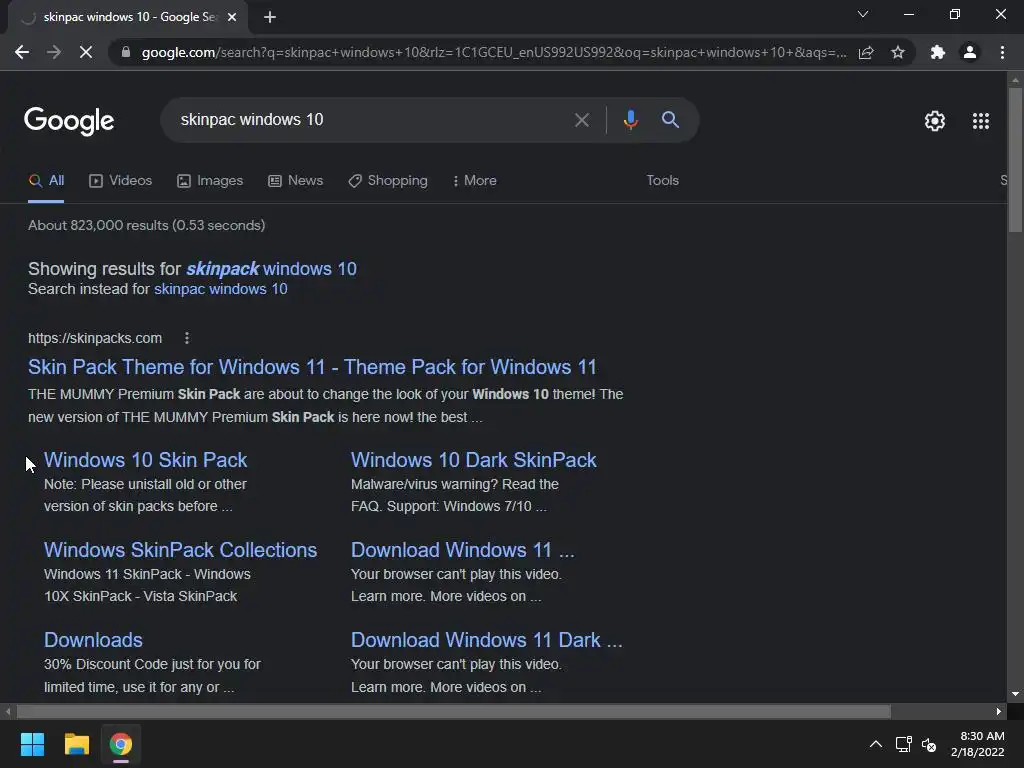Click the horizontal scrollbar right arrow

(x=999, y=711)
